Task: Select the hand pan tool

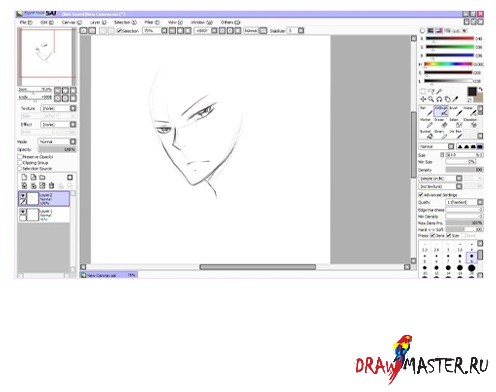Action: coord(447,99)
